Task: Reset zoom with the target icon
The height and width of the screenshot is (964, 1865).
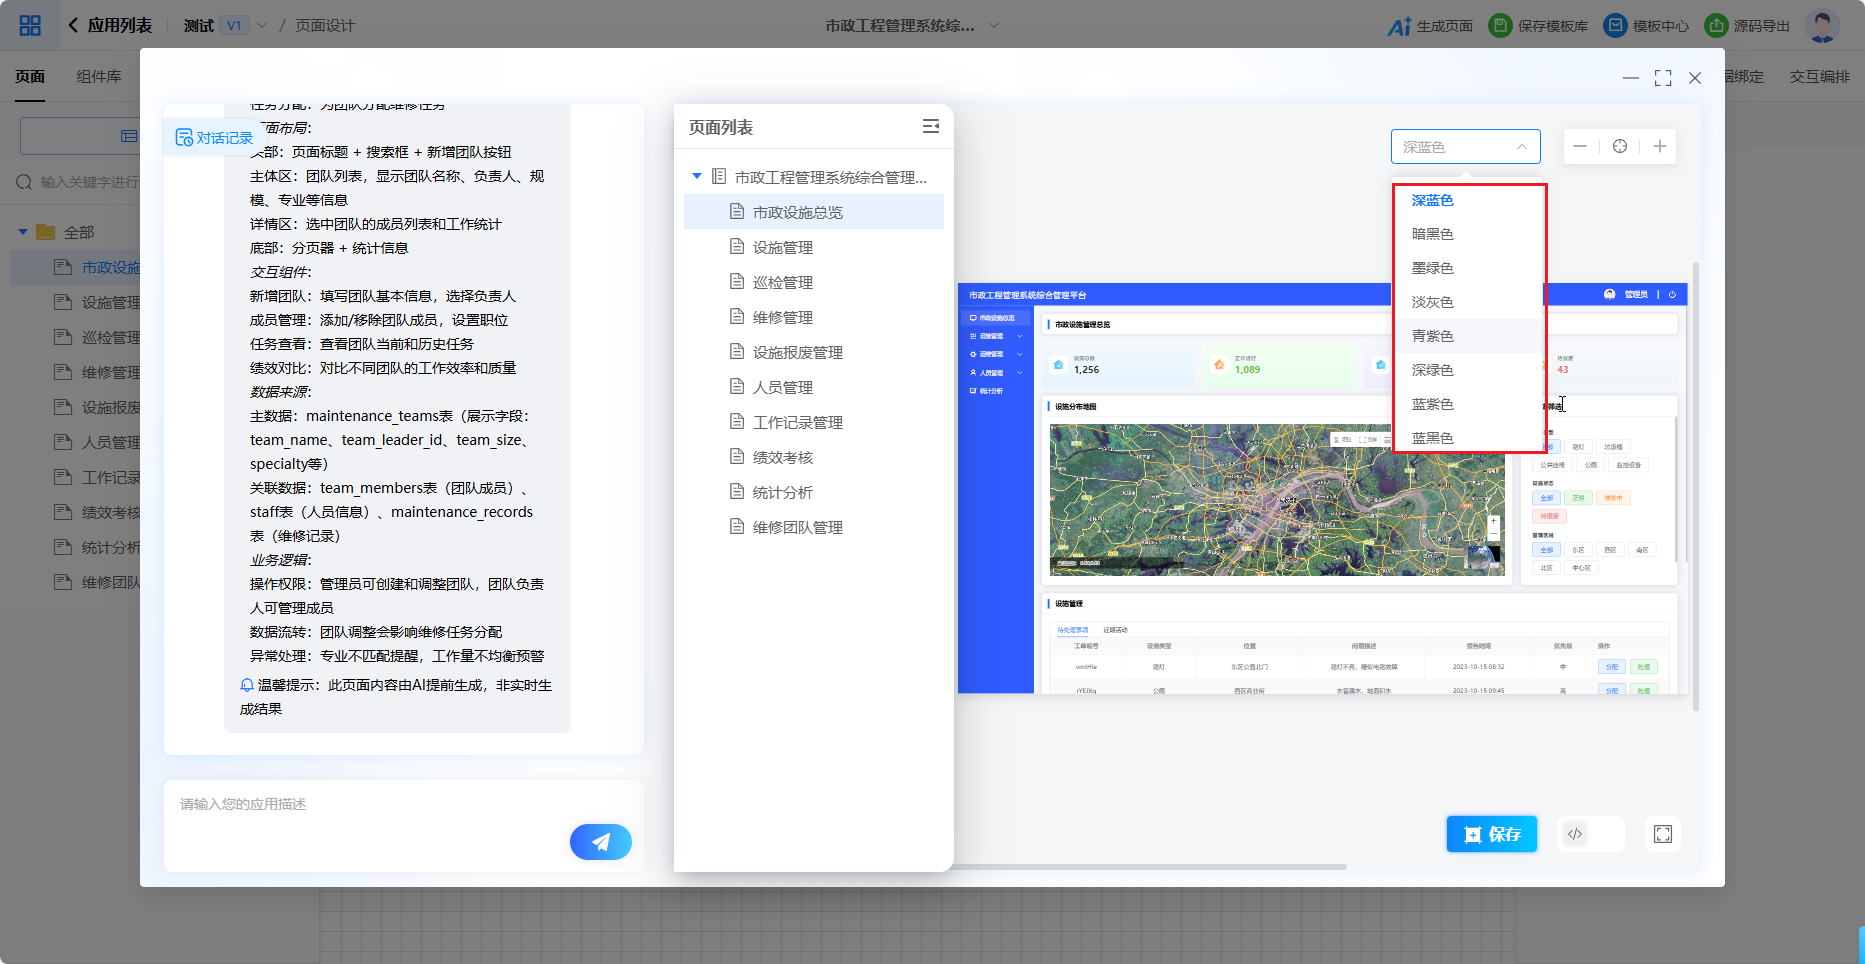Action: point(1620,147)
